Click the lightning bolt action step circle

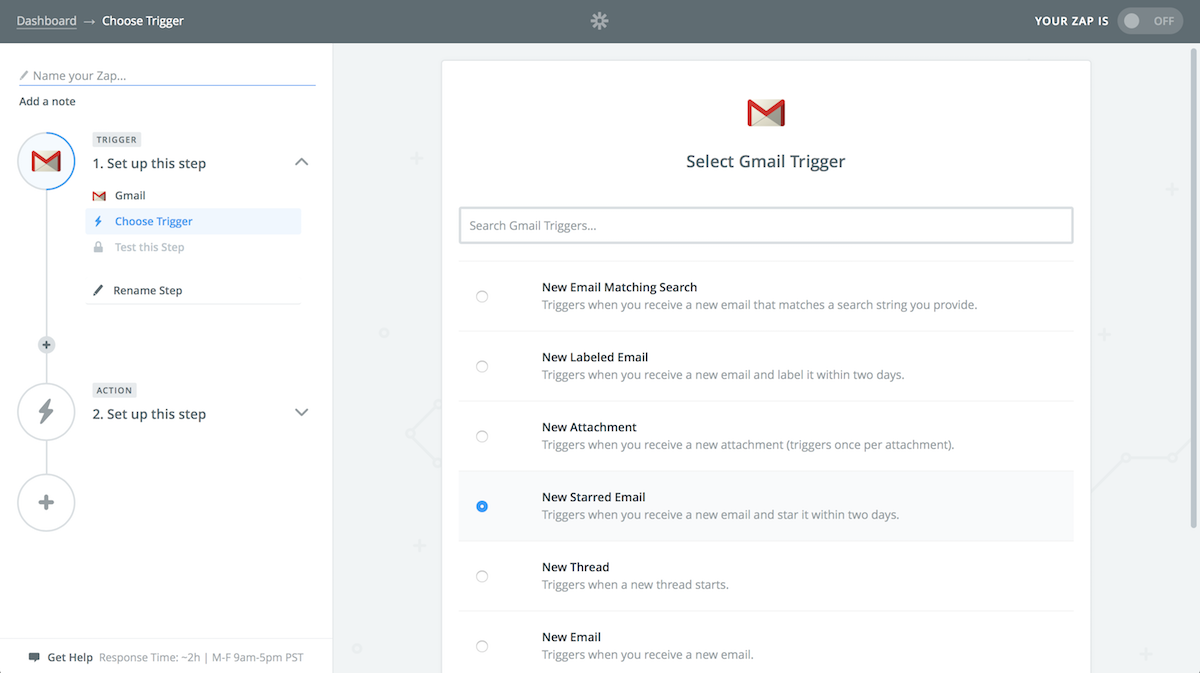[x=46, y=412]
